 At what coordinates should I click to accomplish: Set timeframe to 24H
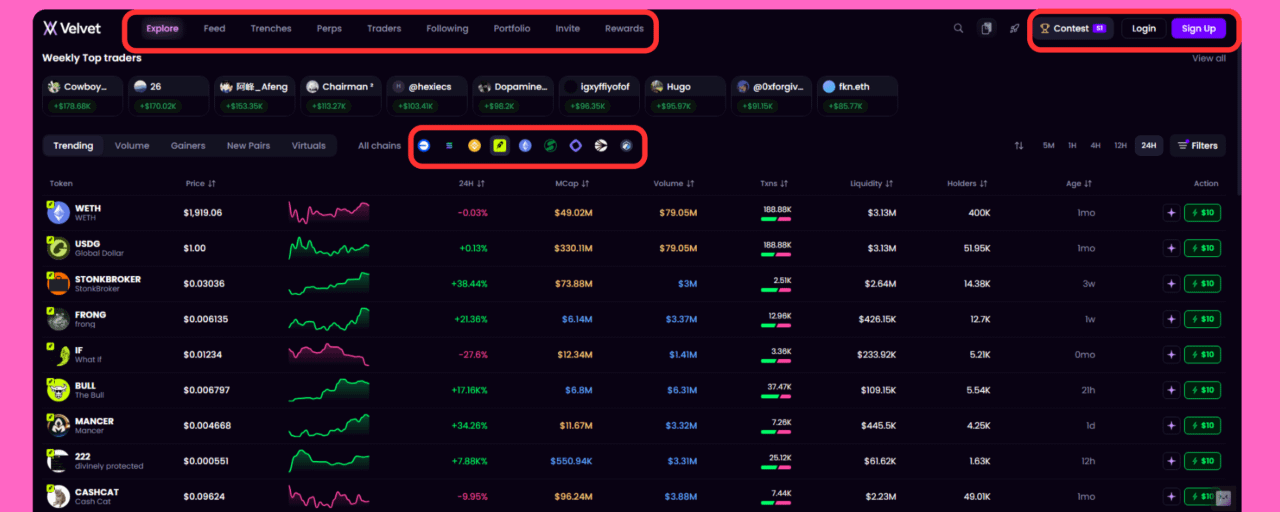point(1149,146)
